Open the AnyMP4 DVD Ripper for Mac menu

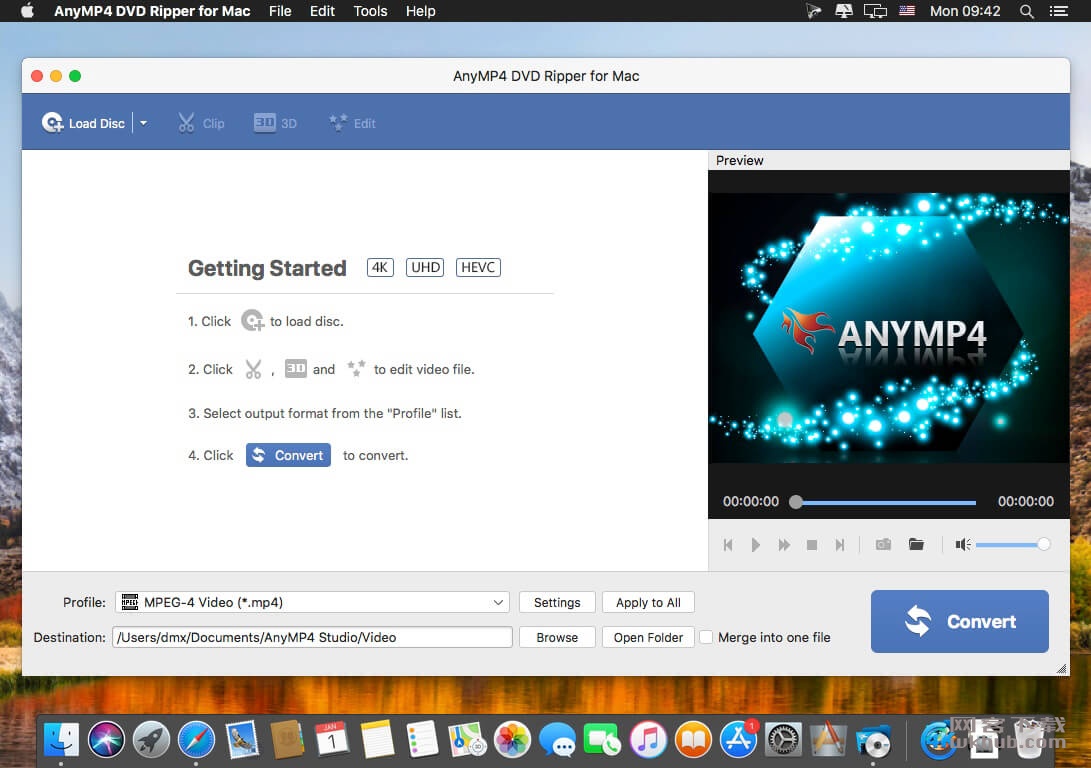[152, 11]
